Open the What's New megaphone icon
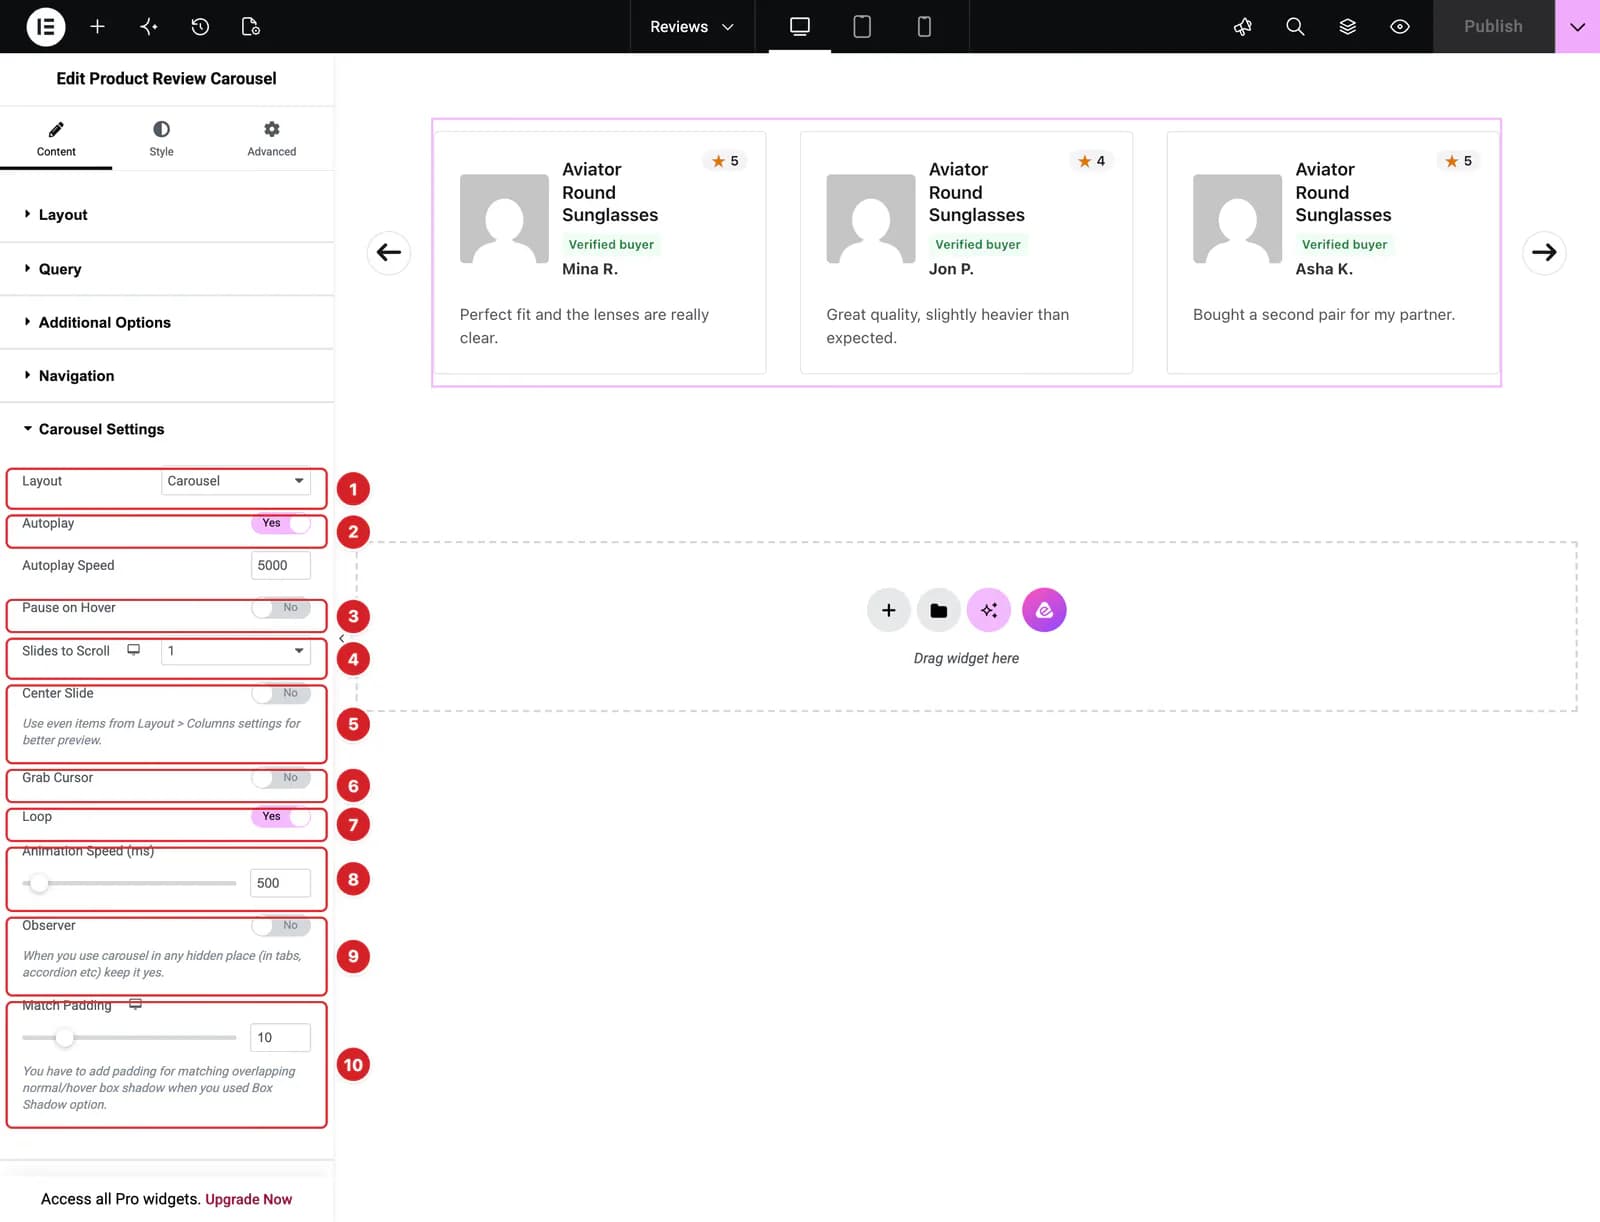 tap(1243, 27)
